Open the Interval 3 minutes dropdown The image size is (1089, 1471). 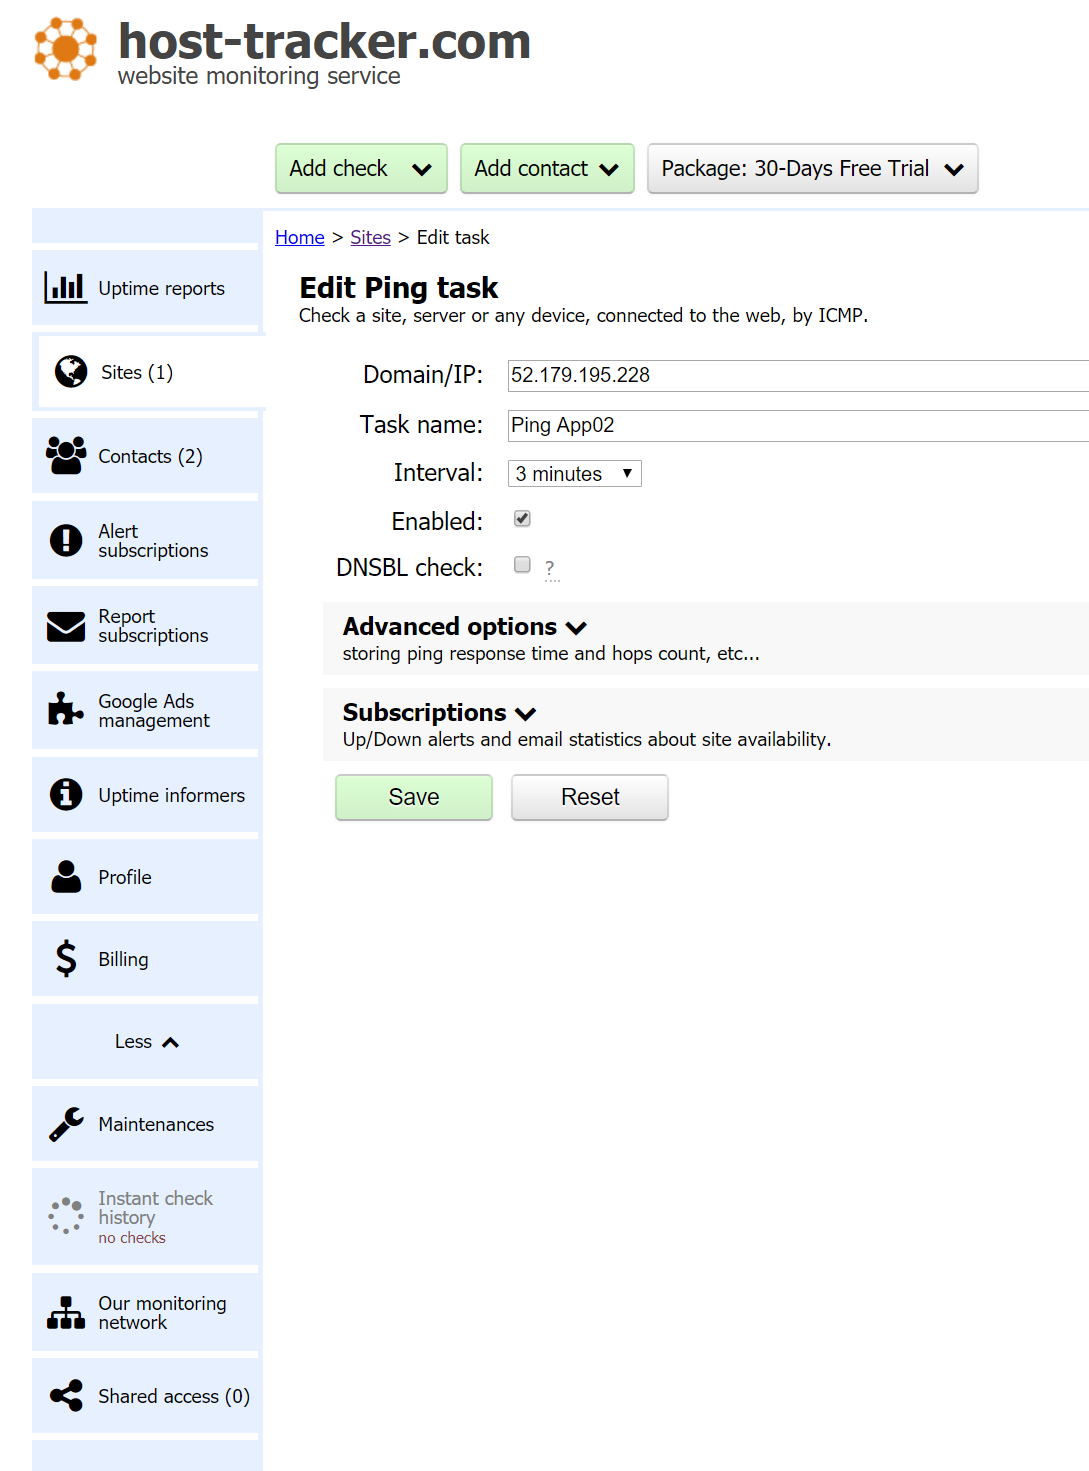pyautogui.click(x=575, y=473)
